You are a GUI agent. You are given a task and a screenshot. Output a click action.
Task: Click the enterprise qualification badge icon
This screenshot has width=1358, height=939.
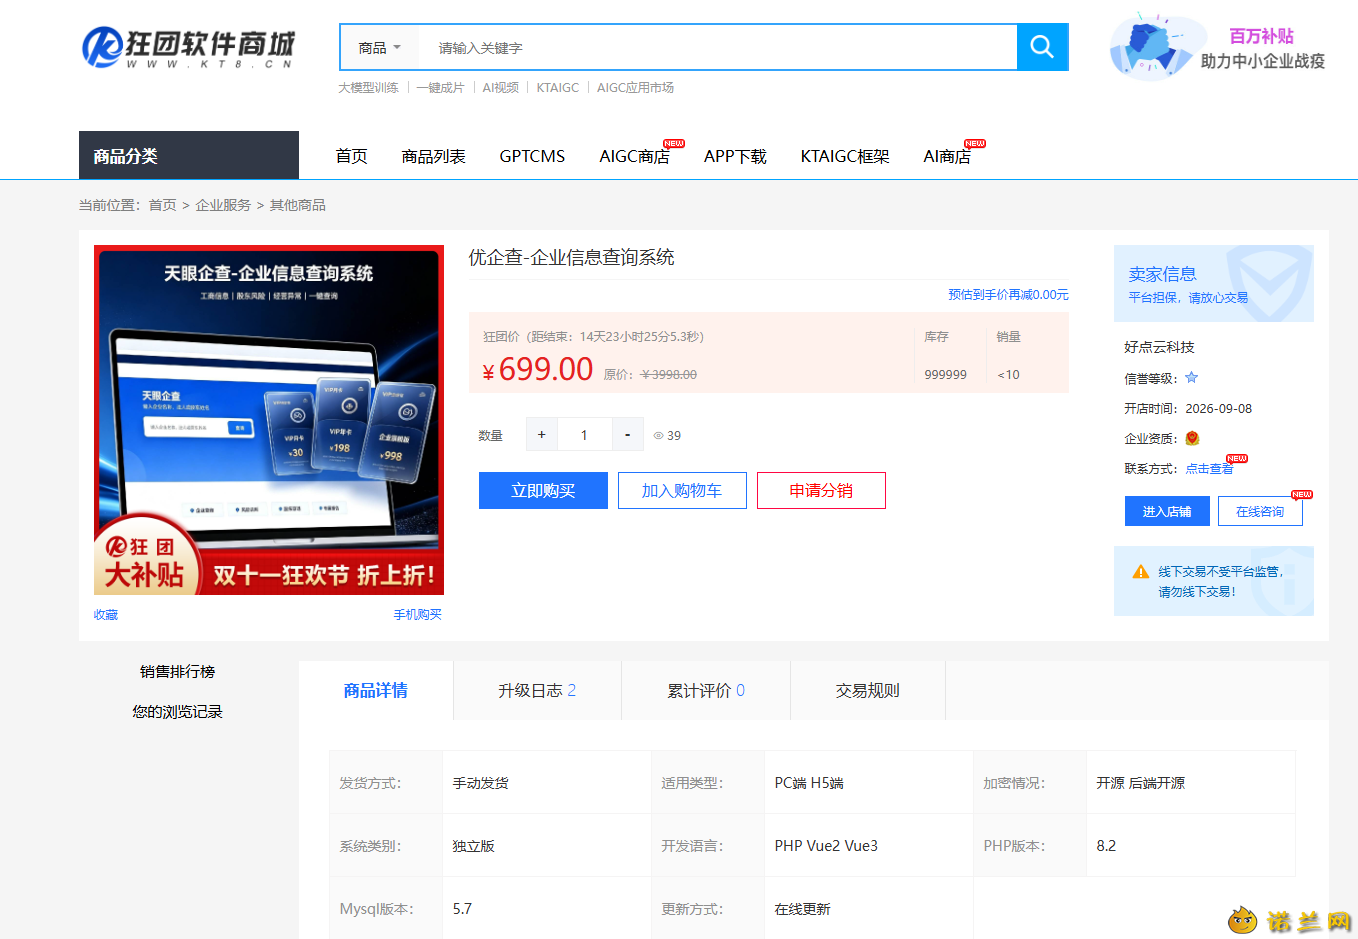coord(1192,438)
